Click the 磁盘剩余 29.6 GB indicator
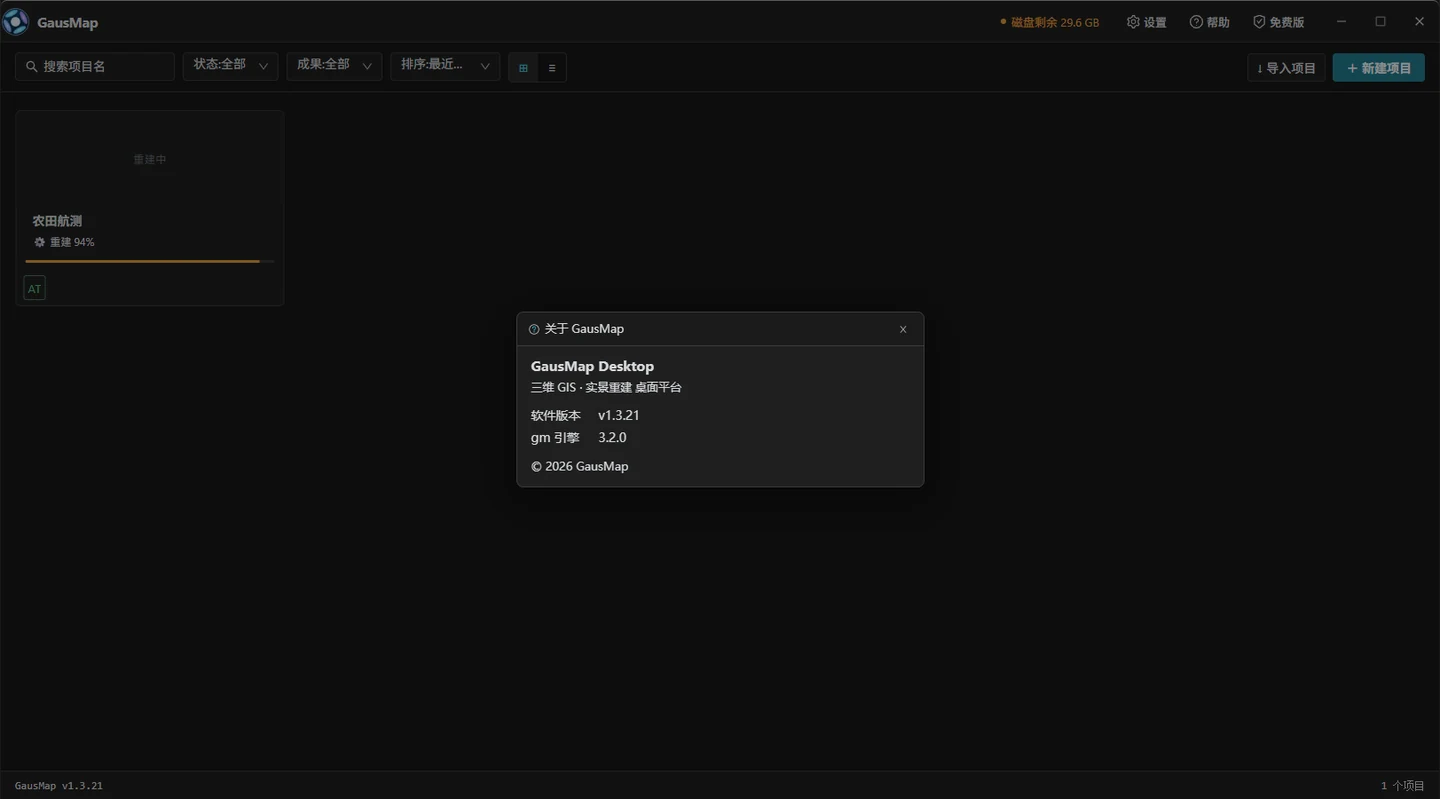The image size is (1440, 799). [x=1050, y=22]
